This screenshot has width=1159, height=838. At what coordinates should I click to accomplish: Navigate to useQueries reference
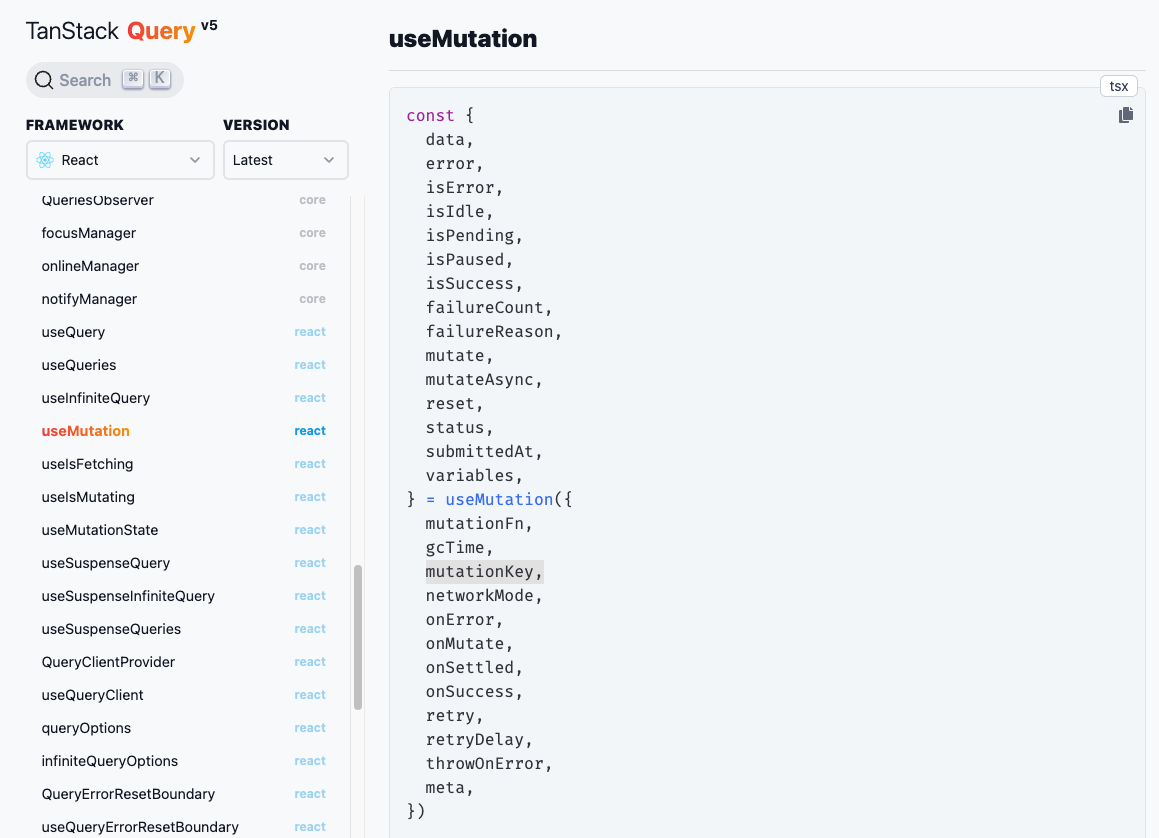79,365
